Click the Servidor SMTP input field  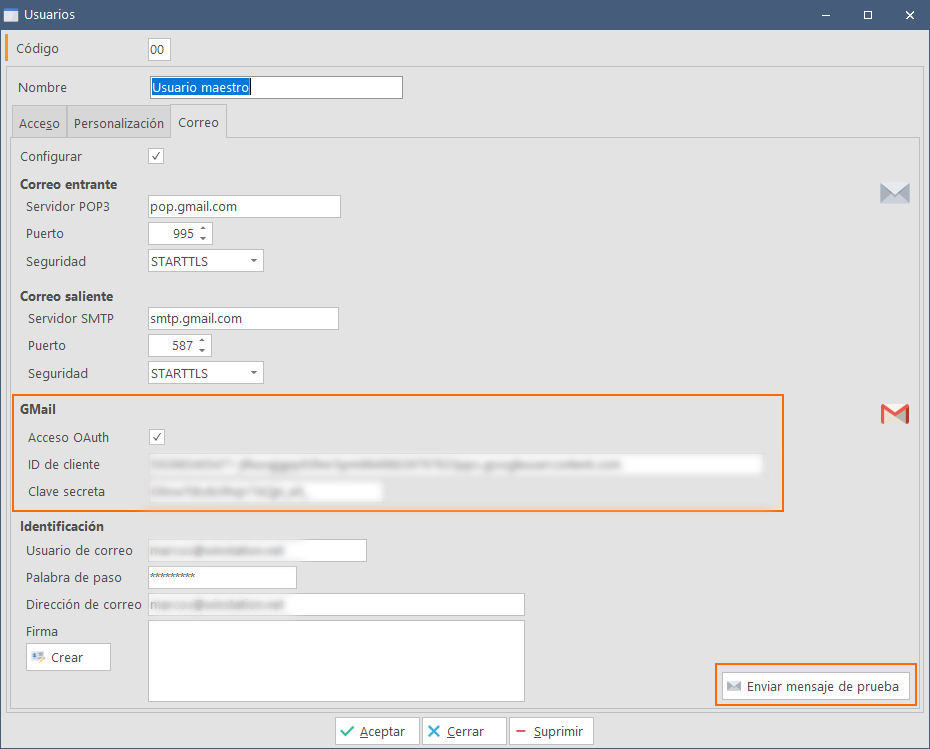(243, 318)
